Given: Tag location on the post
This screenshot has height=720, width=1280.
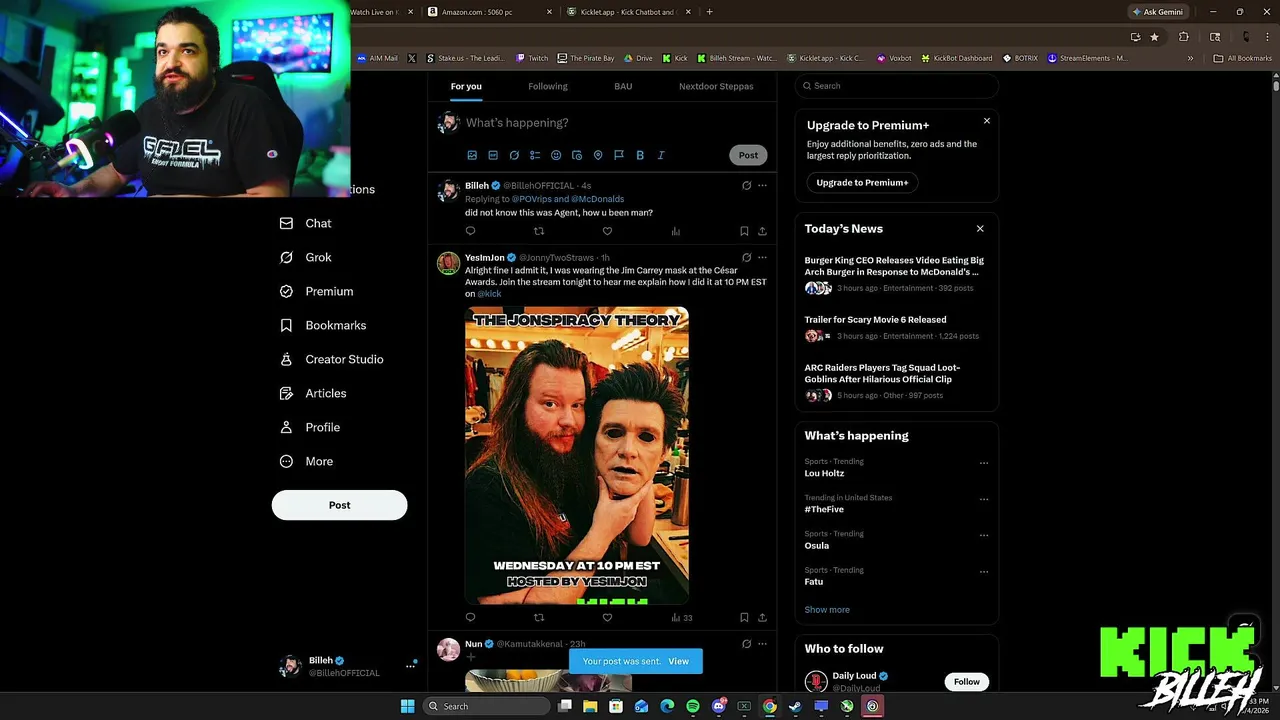Looking at the screenshot, I should pos(598,155).
